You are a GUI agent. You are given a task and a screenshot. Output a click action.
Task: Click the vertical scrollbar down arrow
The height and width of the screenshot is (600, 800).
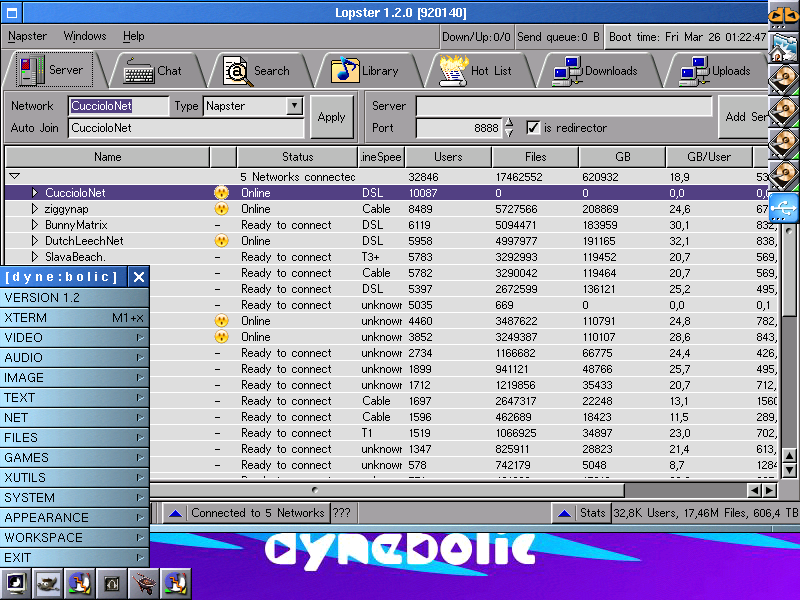coord(789,470)
